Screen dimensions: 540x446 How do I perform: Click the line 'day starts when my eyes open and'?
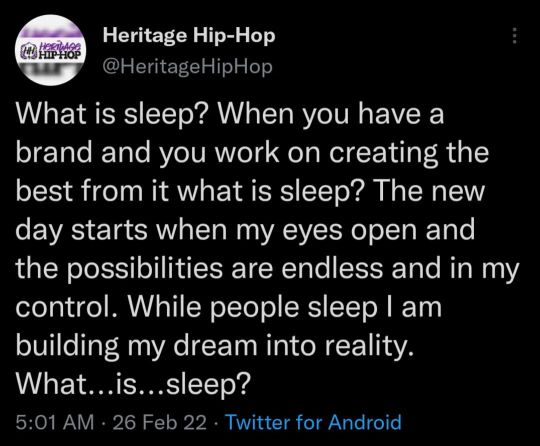245,231
